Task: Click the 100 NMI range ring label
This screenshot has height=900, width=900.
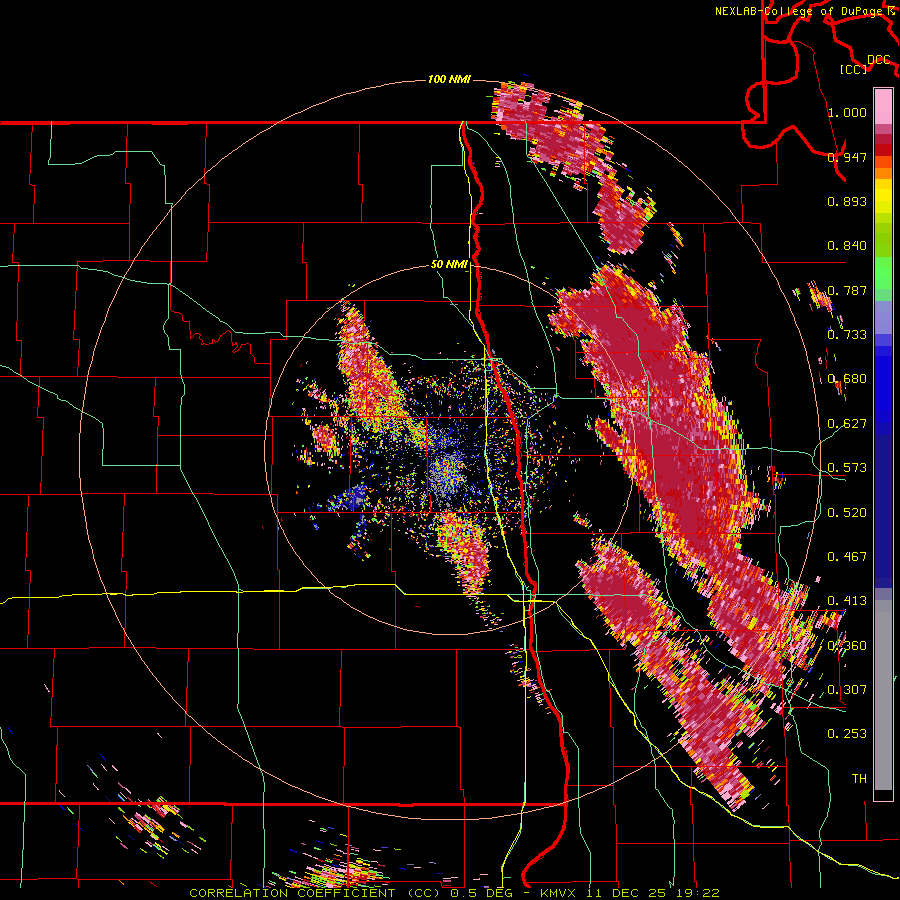Action: 449,79
